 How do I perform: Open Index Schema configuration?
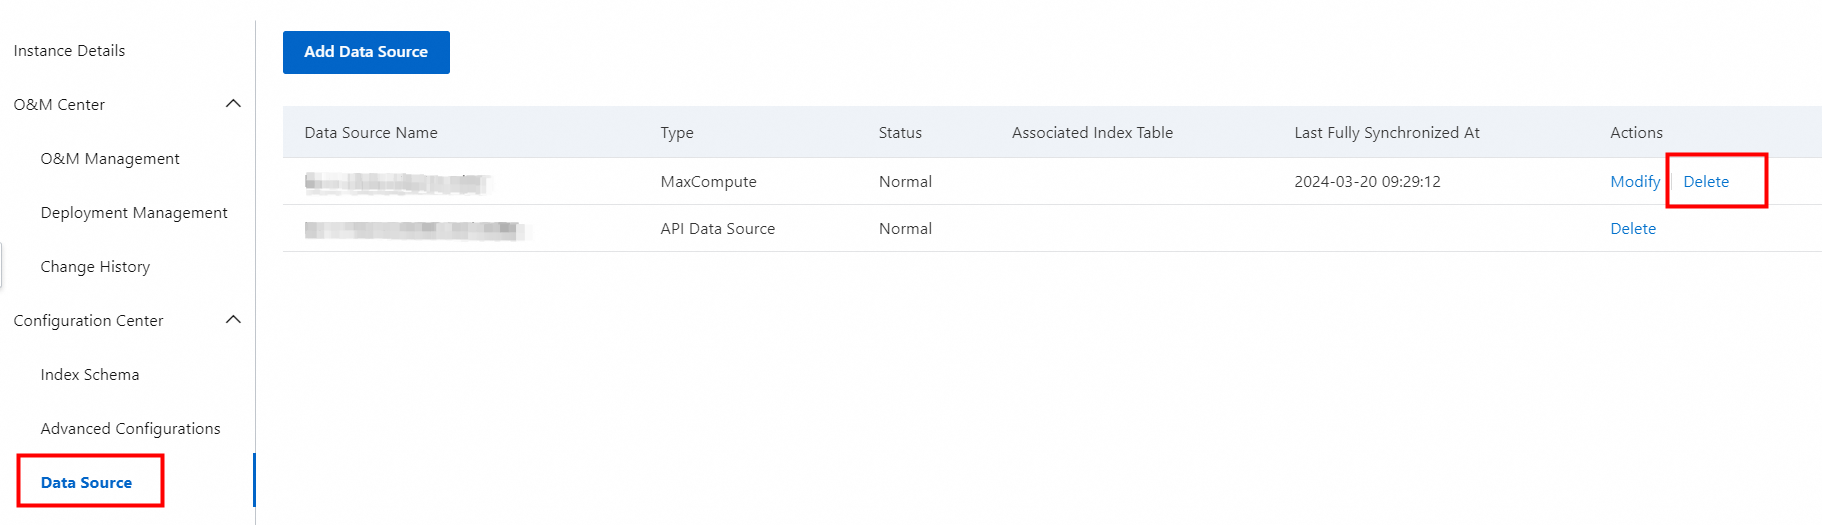coord(90,375)
